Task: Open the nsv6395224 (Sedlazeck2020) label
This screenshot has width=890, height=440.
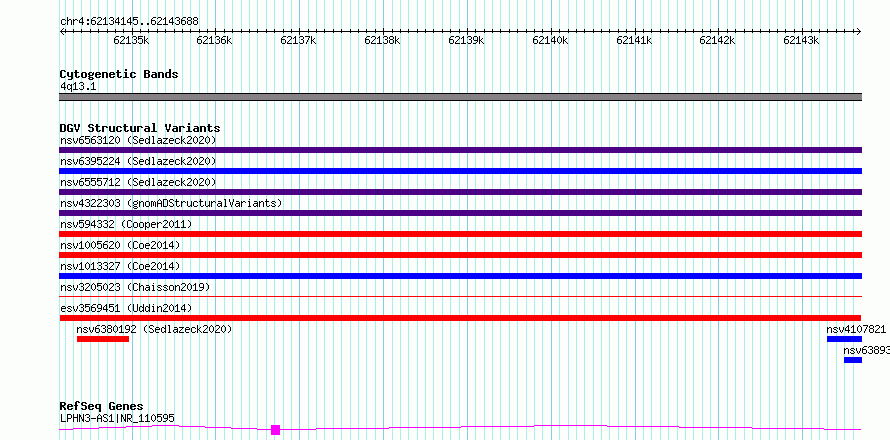Action: pyautogui.click(x=138, y=161)
